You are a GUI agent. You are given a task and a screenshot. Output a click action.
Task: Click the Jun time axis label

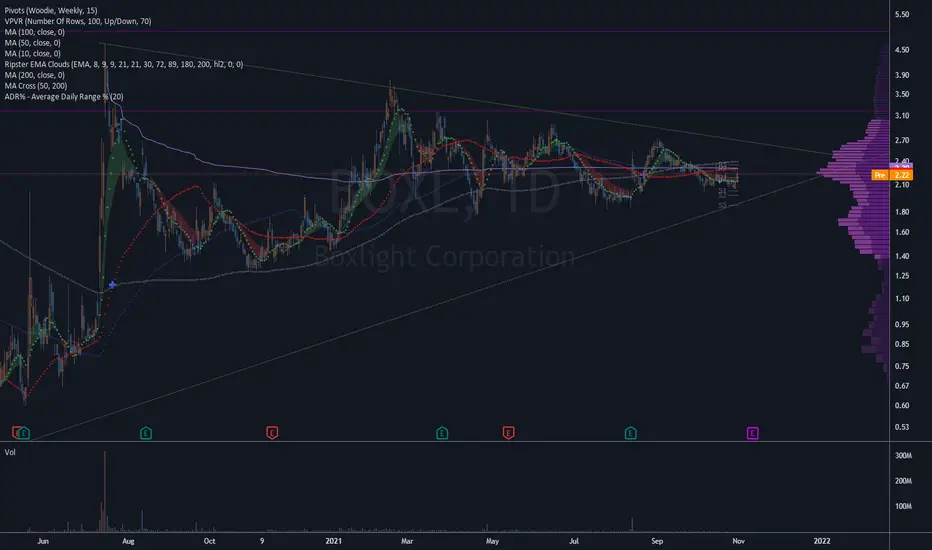click(43, 541)
